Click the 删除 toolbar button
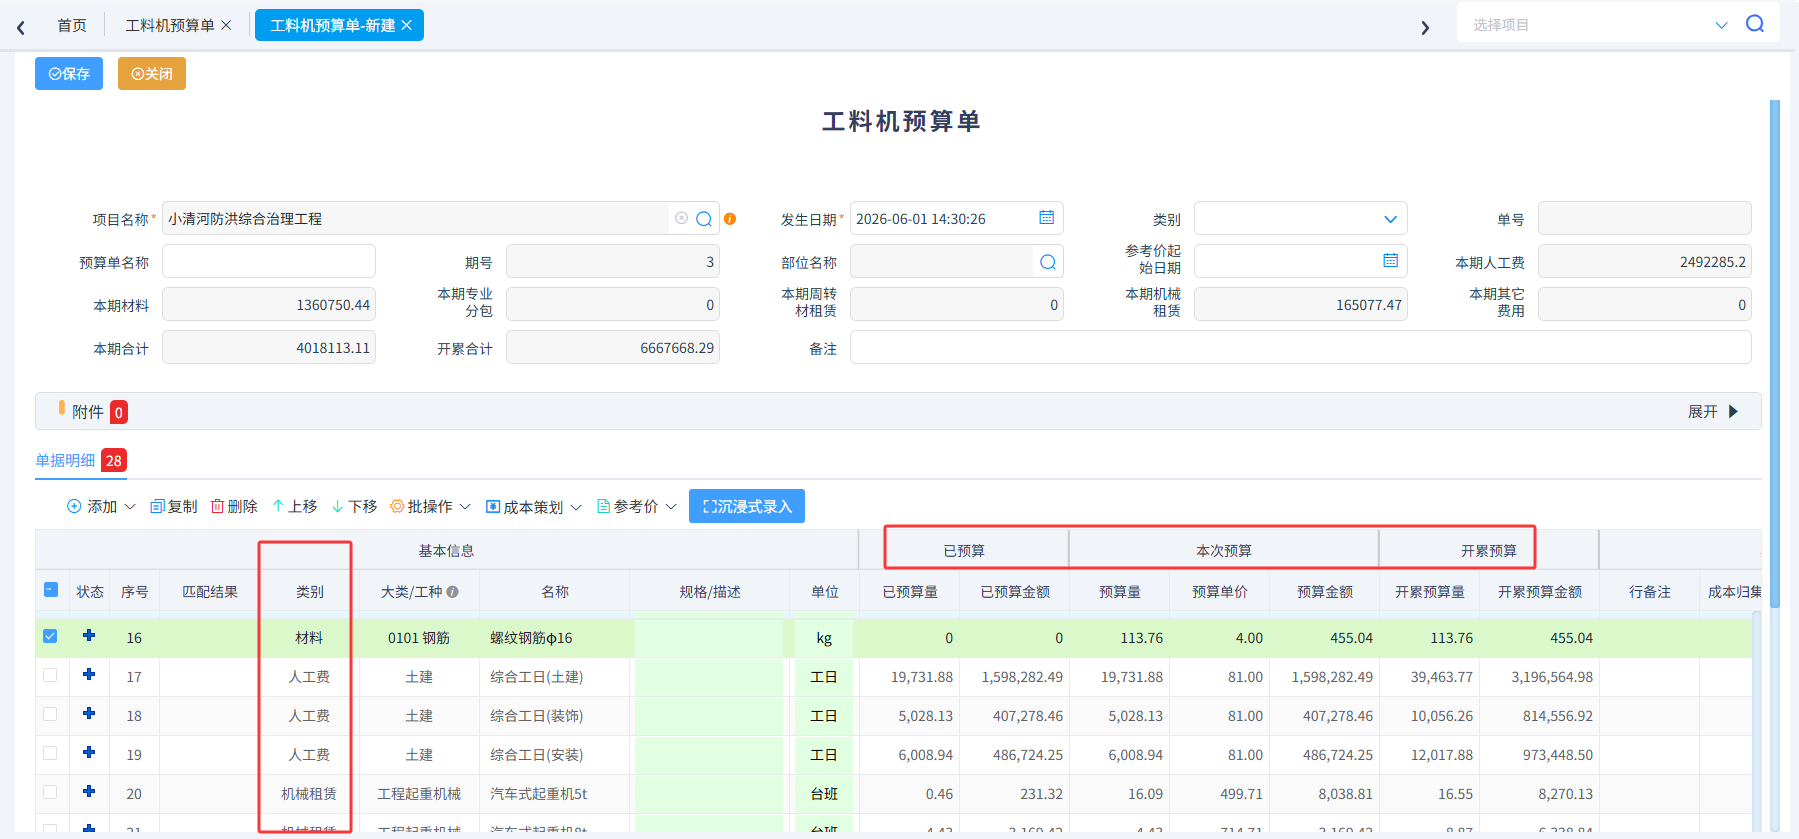 point(234,507)
